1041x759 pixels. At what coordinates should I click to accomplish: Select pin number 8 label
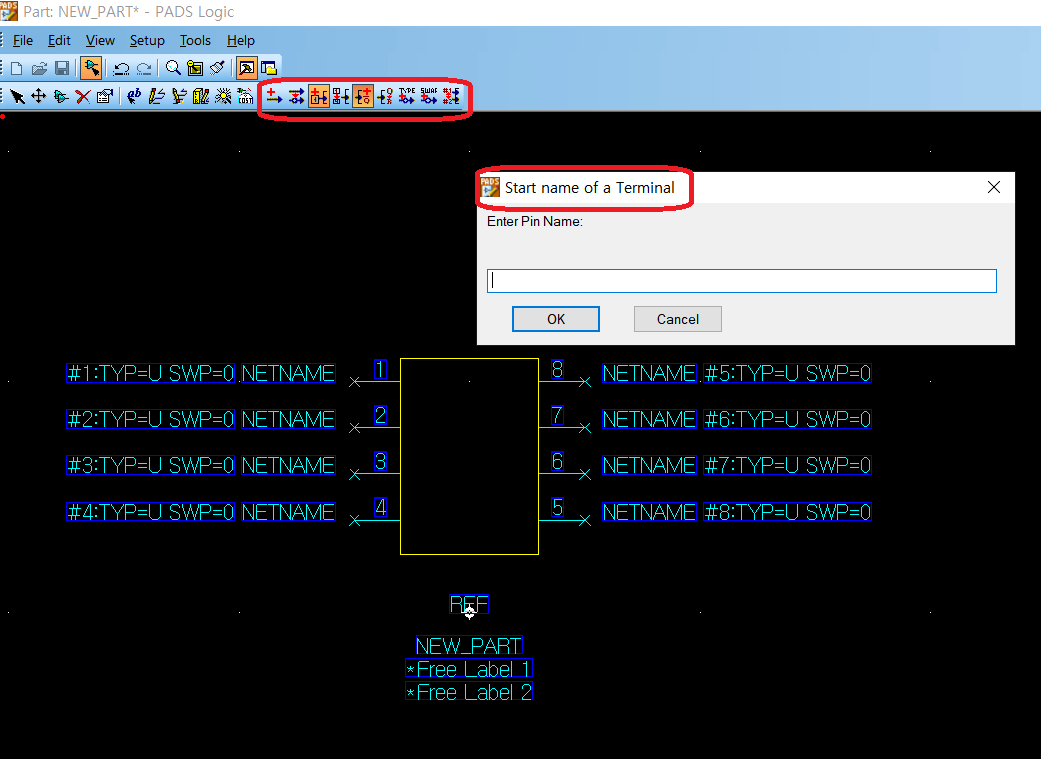[x=558, y=369]
